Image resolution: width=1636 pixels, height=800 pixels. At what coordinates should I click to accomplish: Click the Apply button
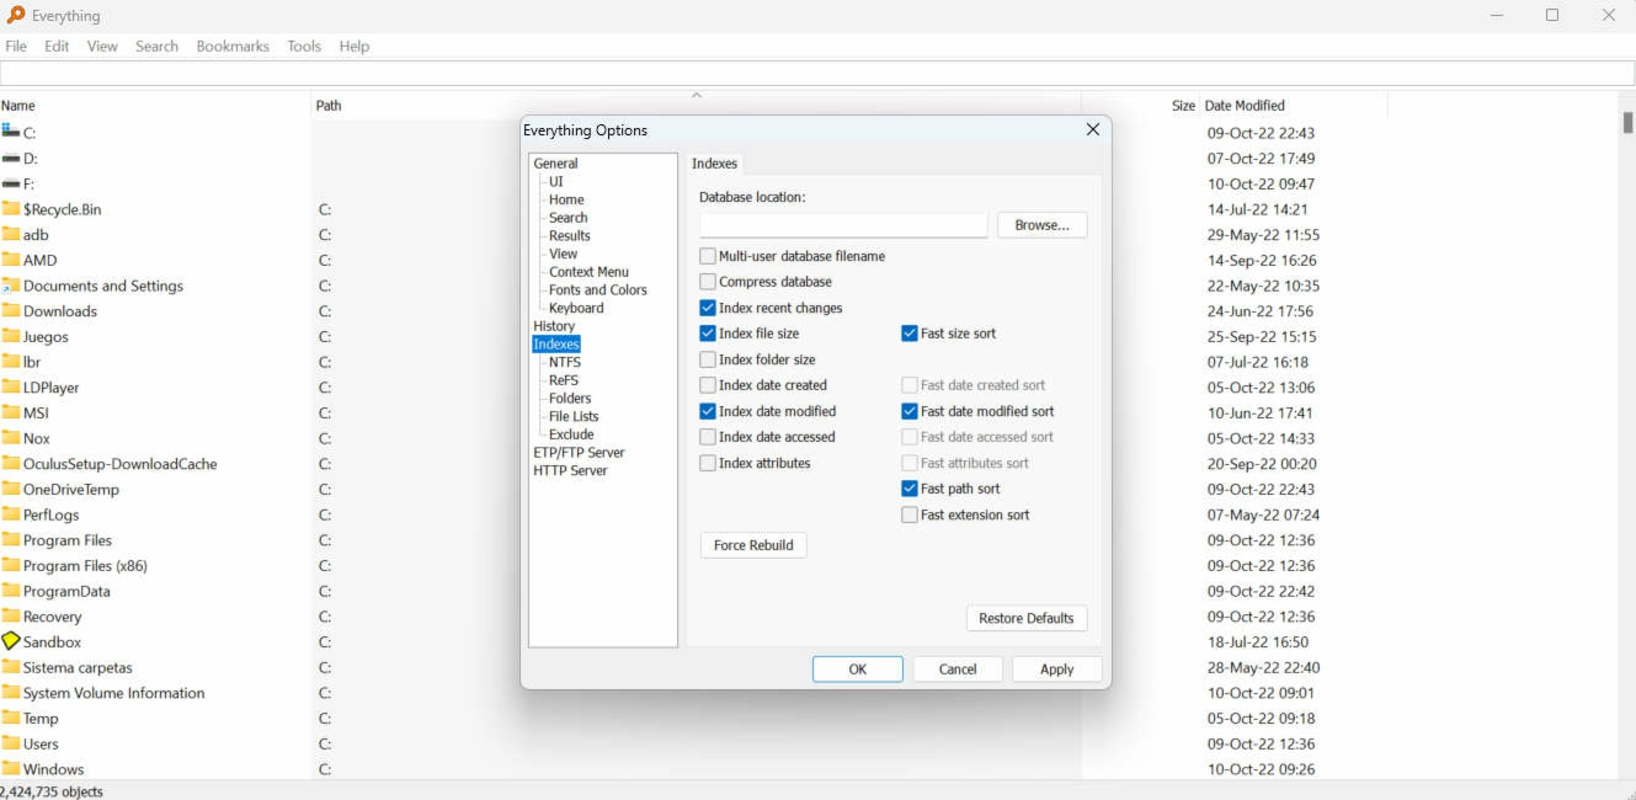[x=1057, y=669]
